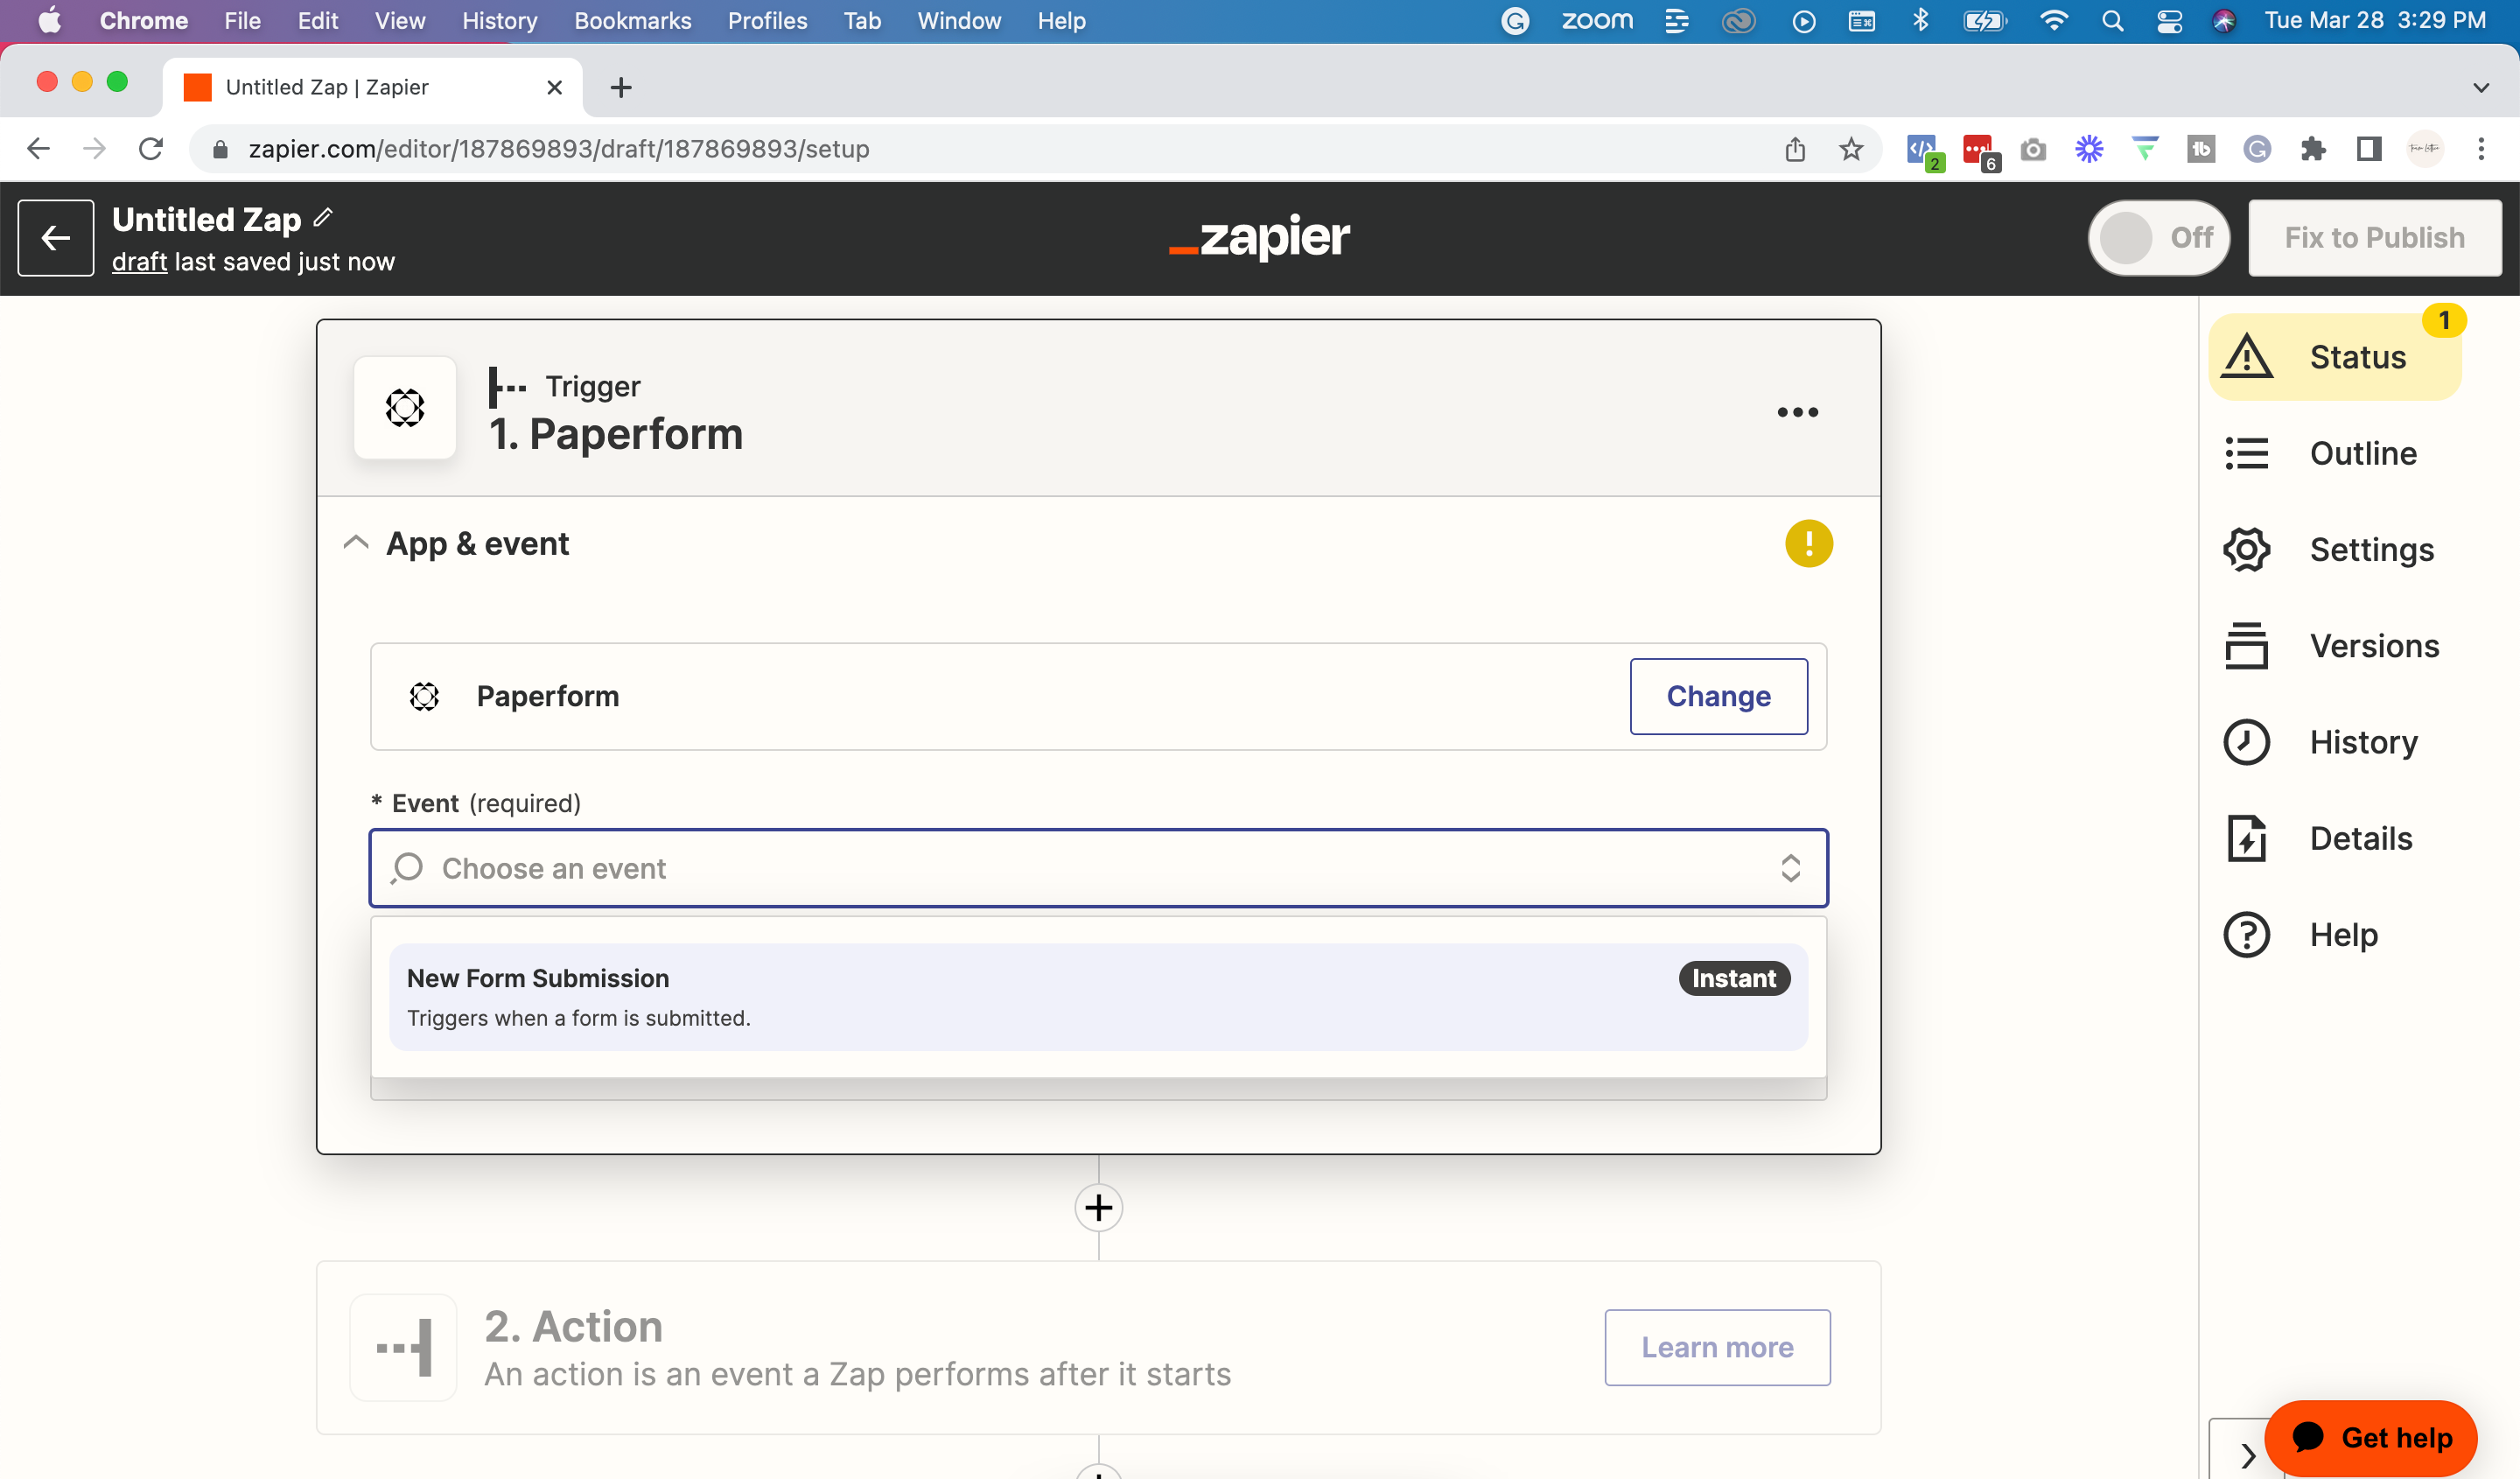This screenshot has width=2520, height=1479.
Task: Open the Chrome File menu
Action: [242, 21]
